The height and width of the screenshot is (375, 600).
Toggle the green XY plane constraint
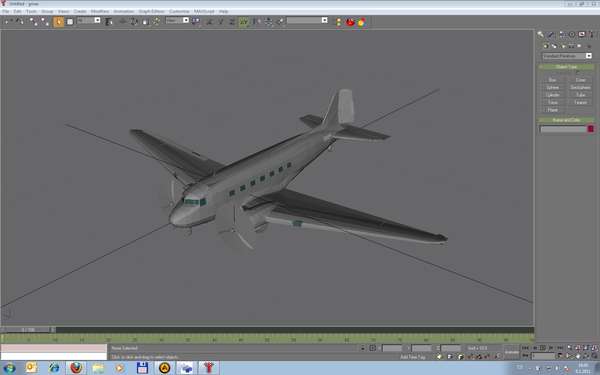[x=244, y=21]
